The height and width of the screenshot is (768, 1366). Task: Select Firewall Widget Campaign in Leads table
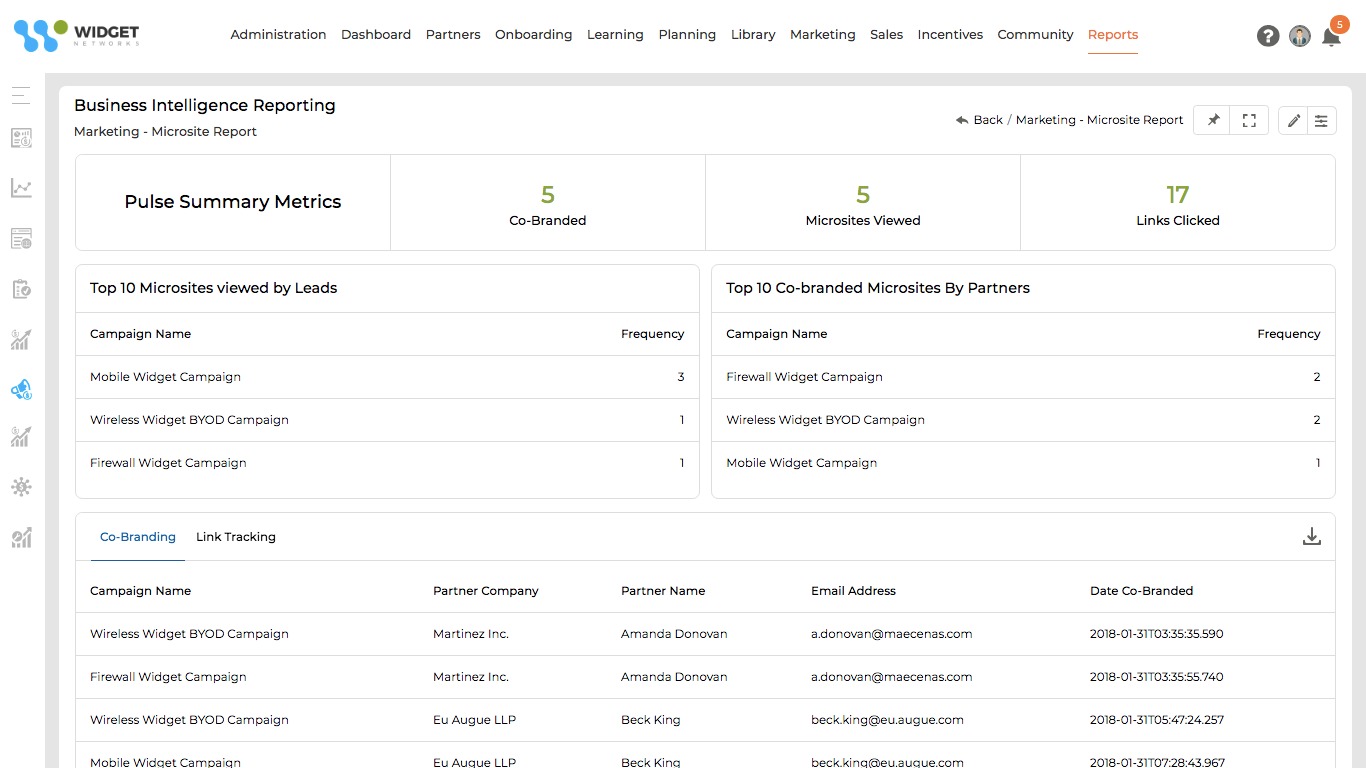coord(387,463)
